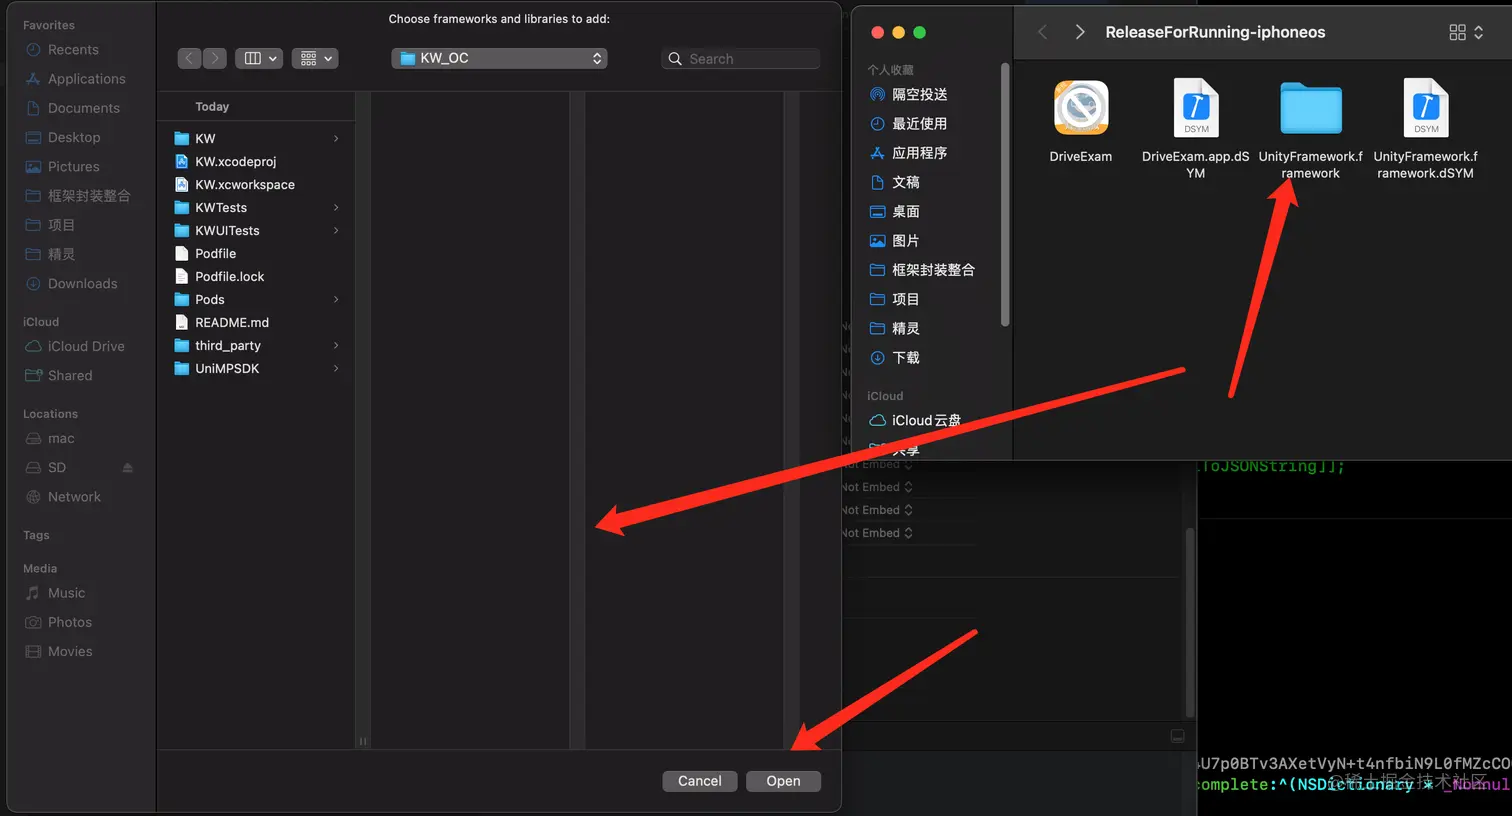The height and width of the screenshot is (816, 1512).
Task: Open 项目 in Finder sidebar
Action: click(x=895, y=299)
